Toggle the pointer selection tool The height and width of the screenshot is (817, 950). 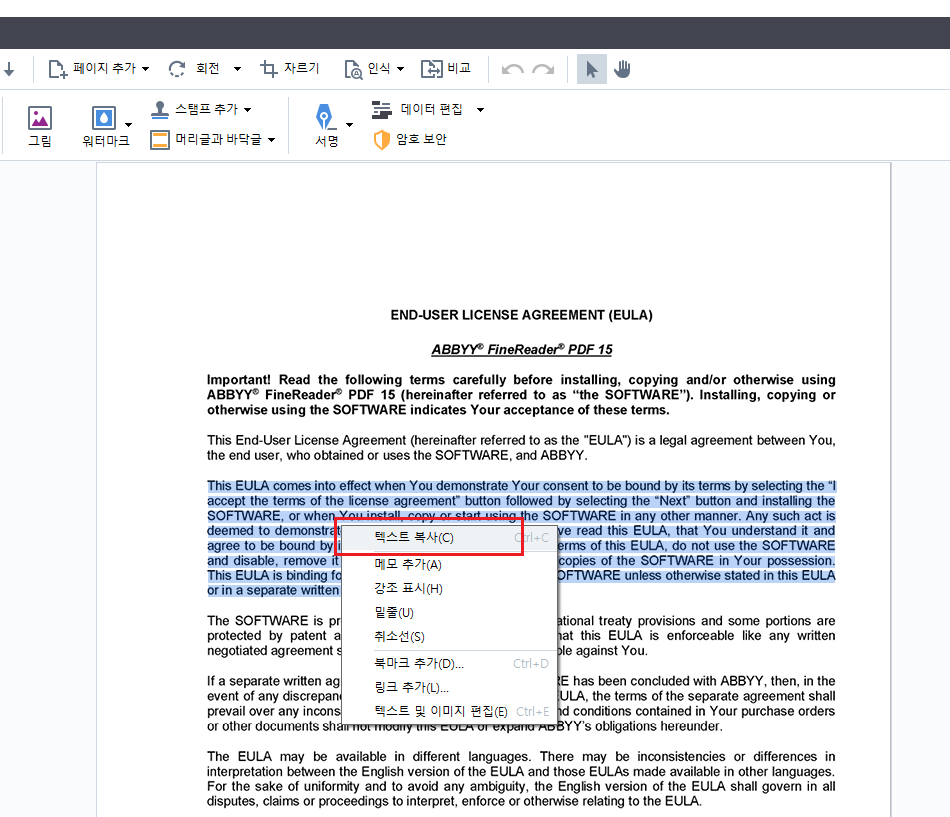pos(592,69)
